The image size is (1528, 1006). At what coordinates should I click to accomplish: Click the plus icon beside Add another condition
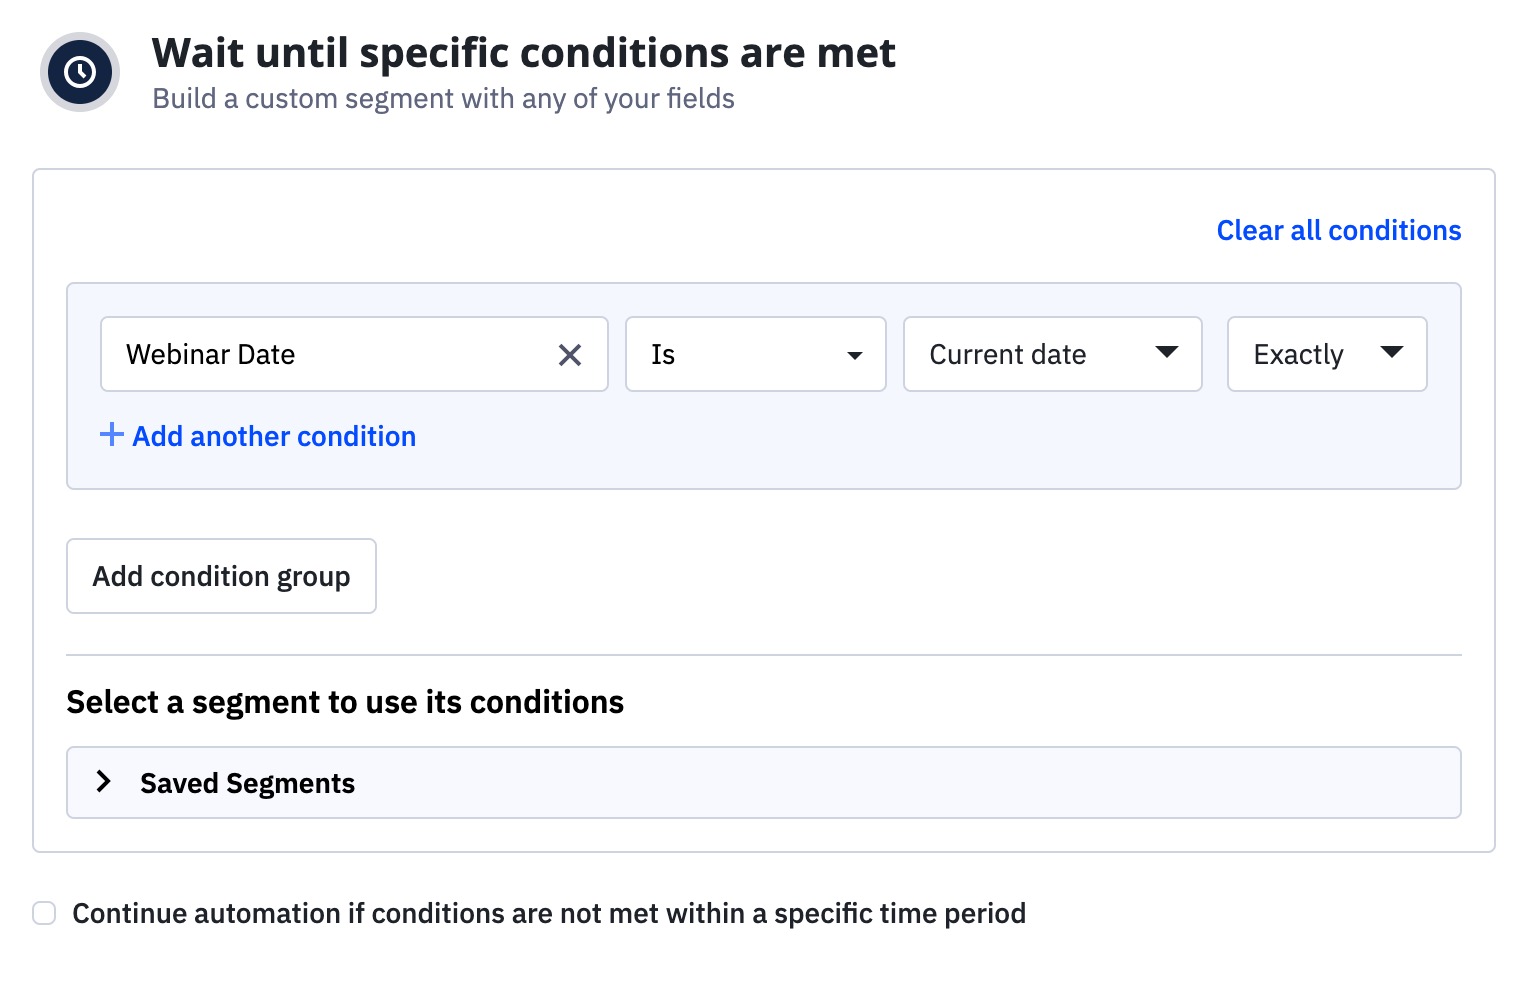pyautogui.click(x=111, y=435)
